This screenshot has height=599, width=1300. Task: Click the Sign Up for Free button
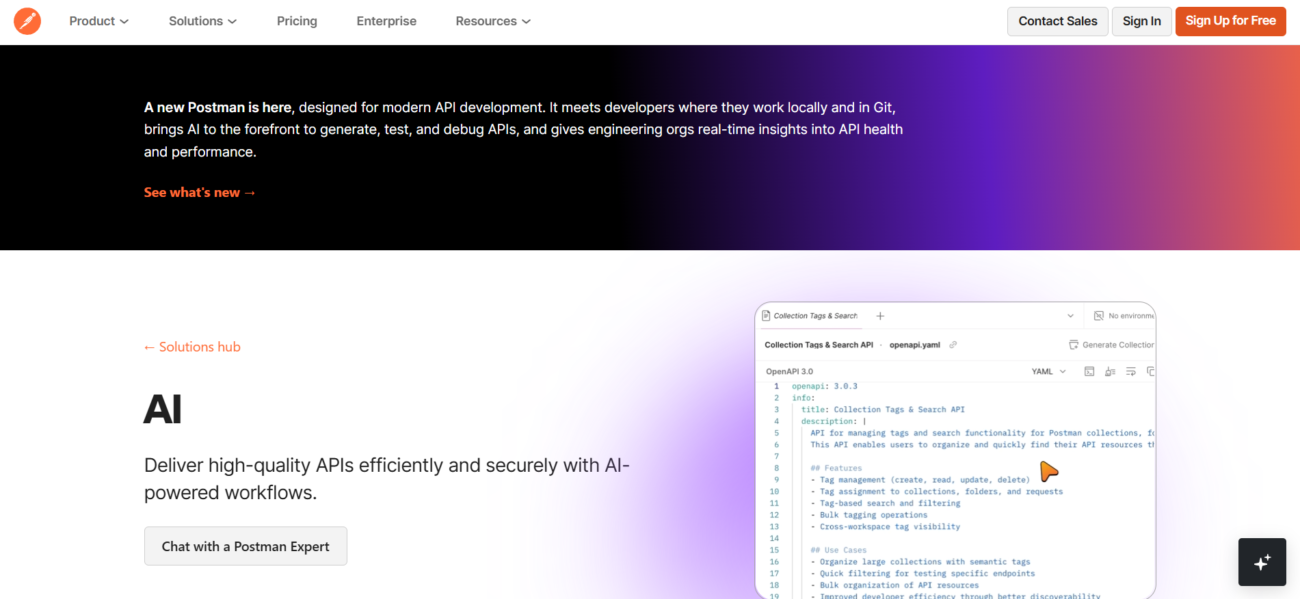pos(1230,21)
